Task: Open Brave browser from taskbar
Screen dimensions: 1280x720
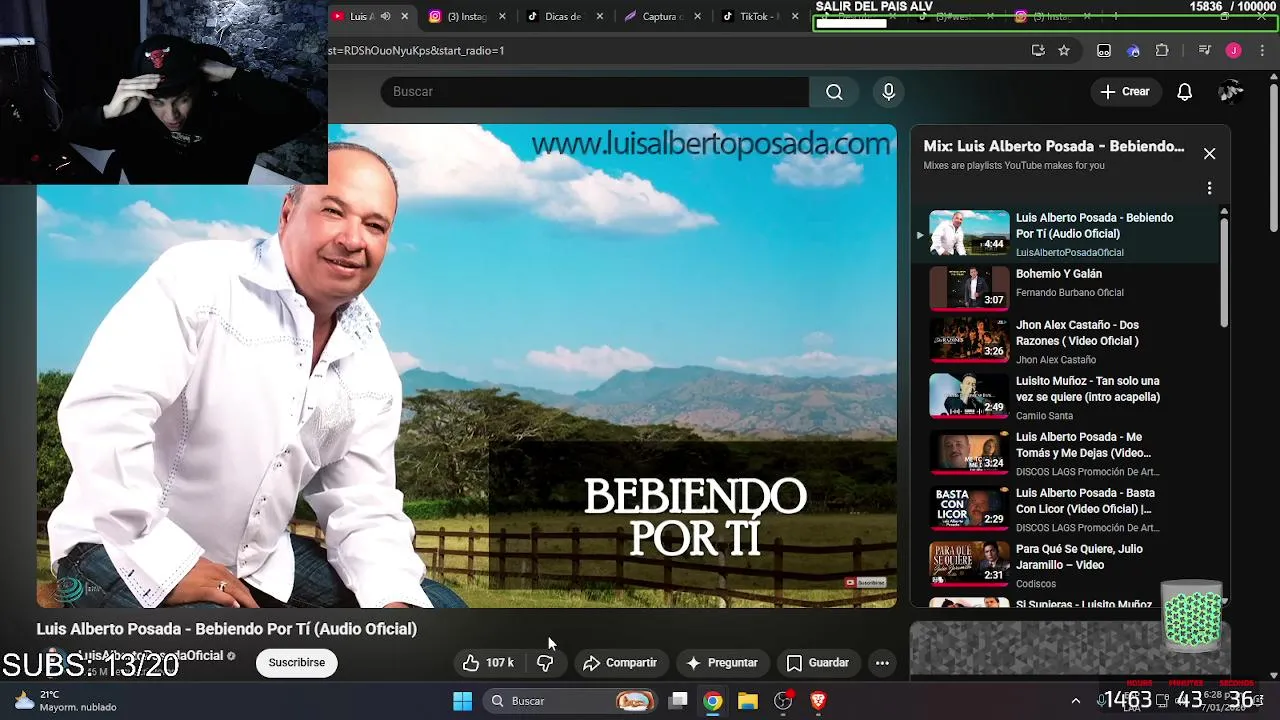Action: [x=818, y=701]
